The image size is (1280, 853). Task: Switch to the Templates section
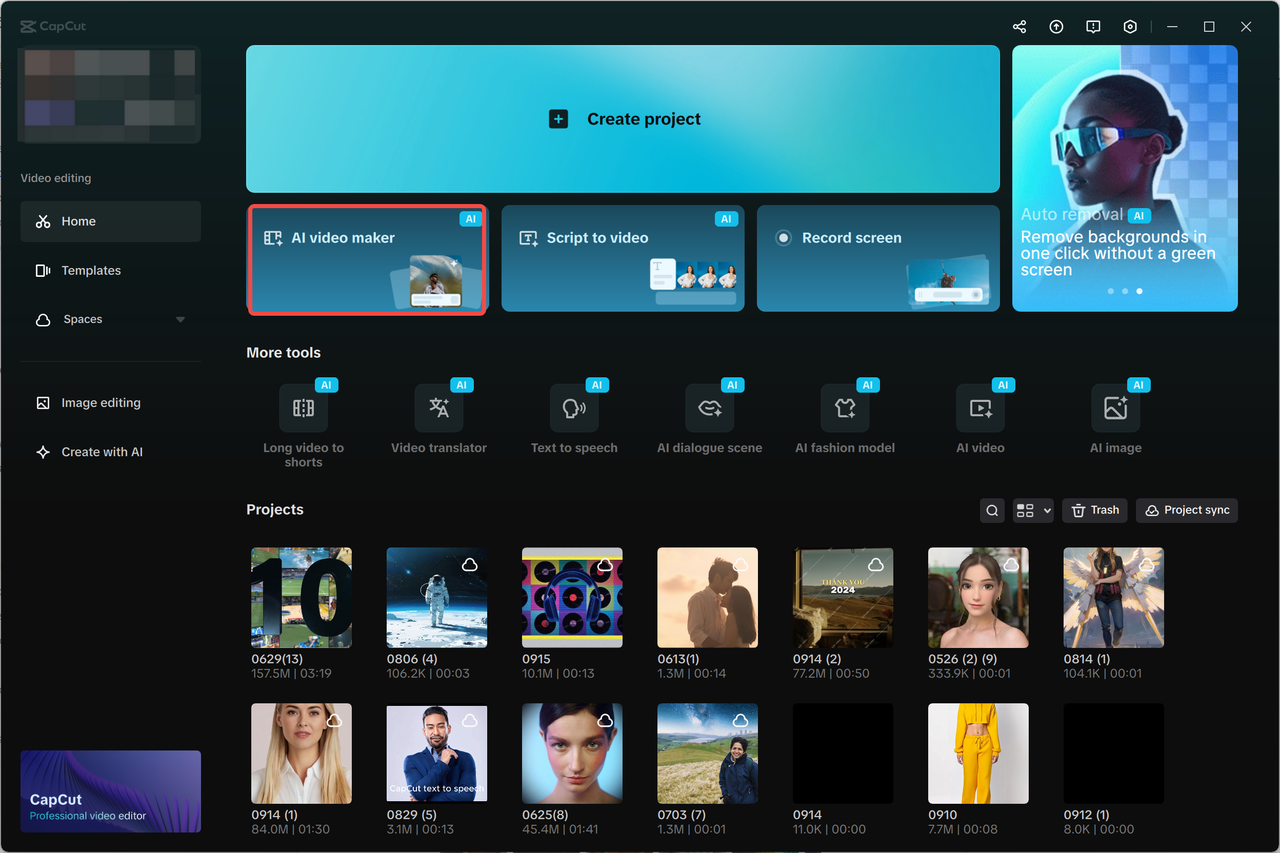pyautogui.click(x=91, y=270)
